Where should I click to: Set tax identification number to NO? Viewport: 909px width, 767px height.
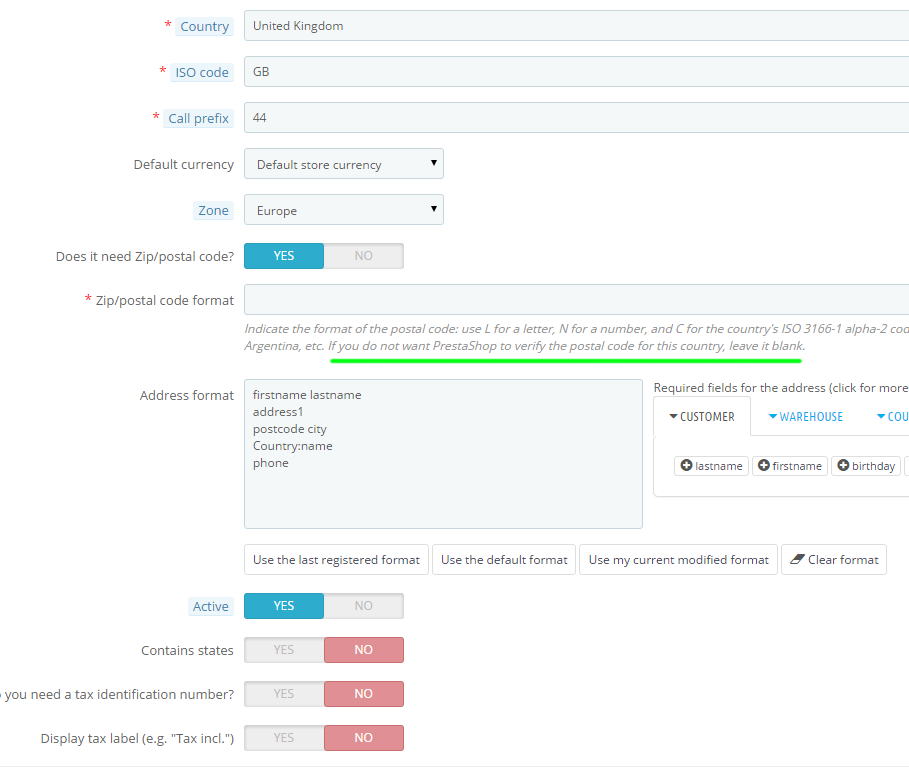coord(363,694)
